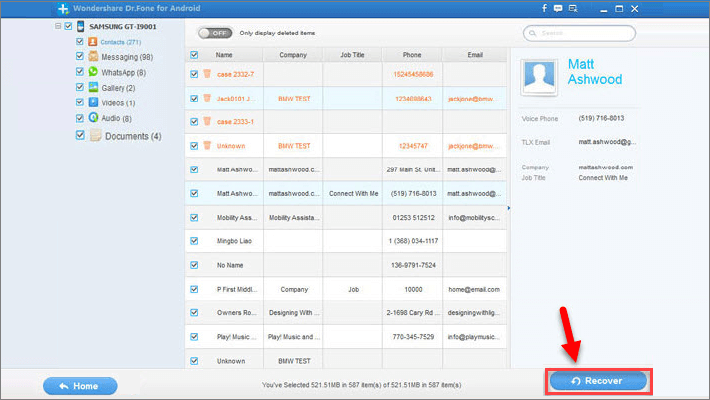This screenshot has width=710, height=400.
Task: Click the Matt Ashwood name in detail panel
Action: [595, 72]
